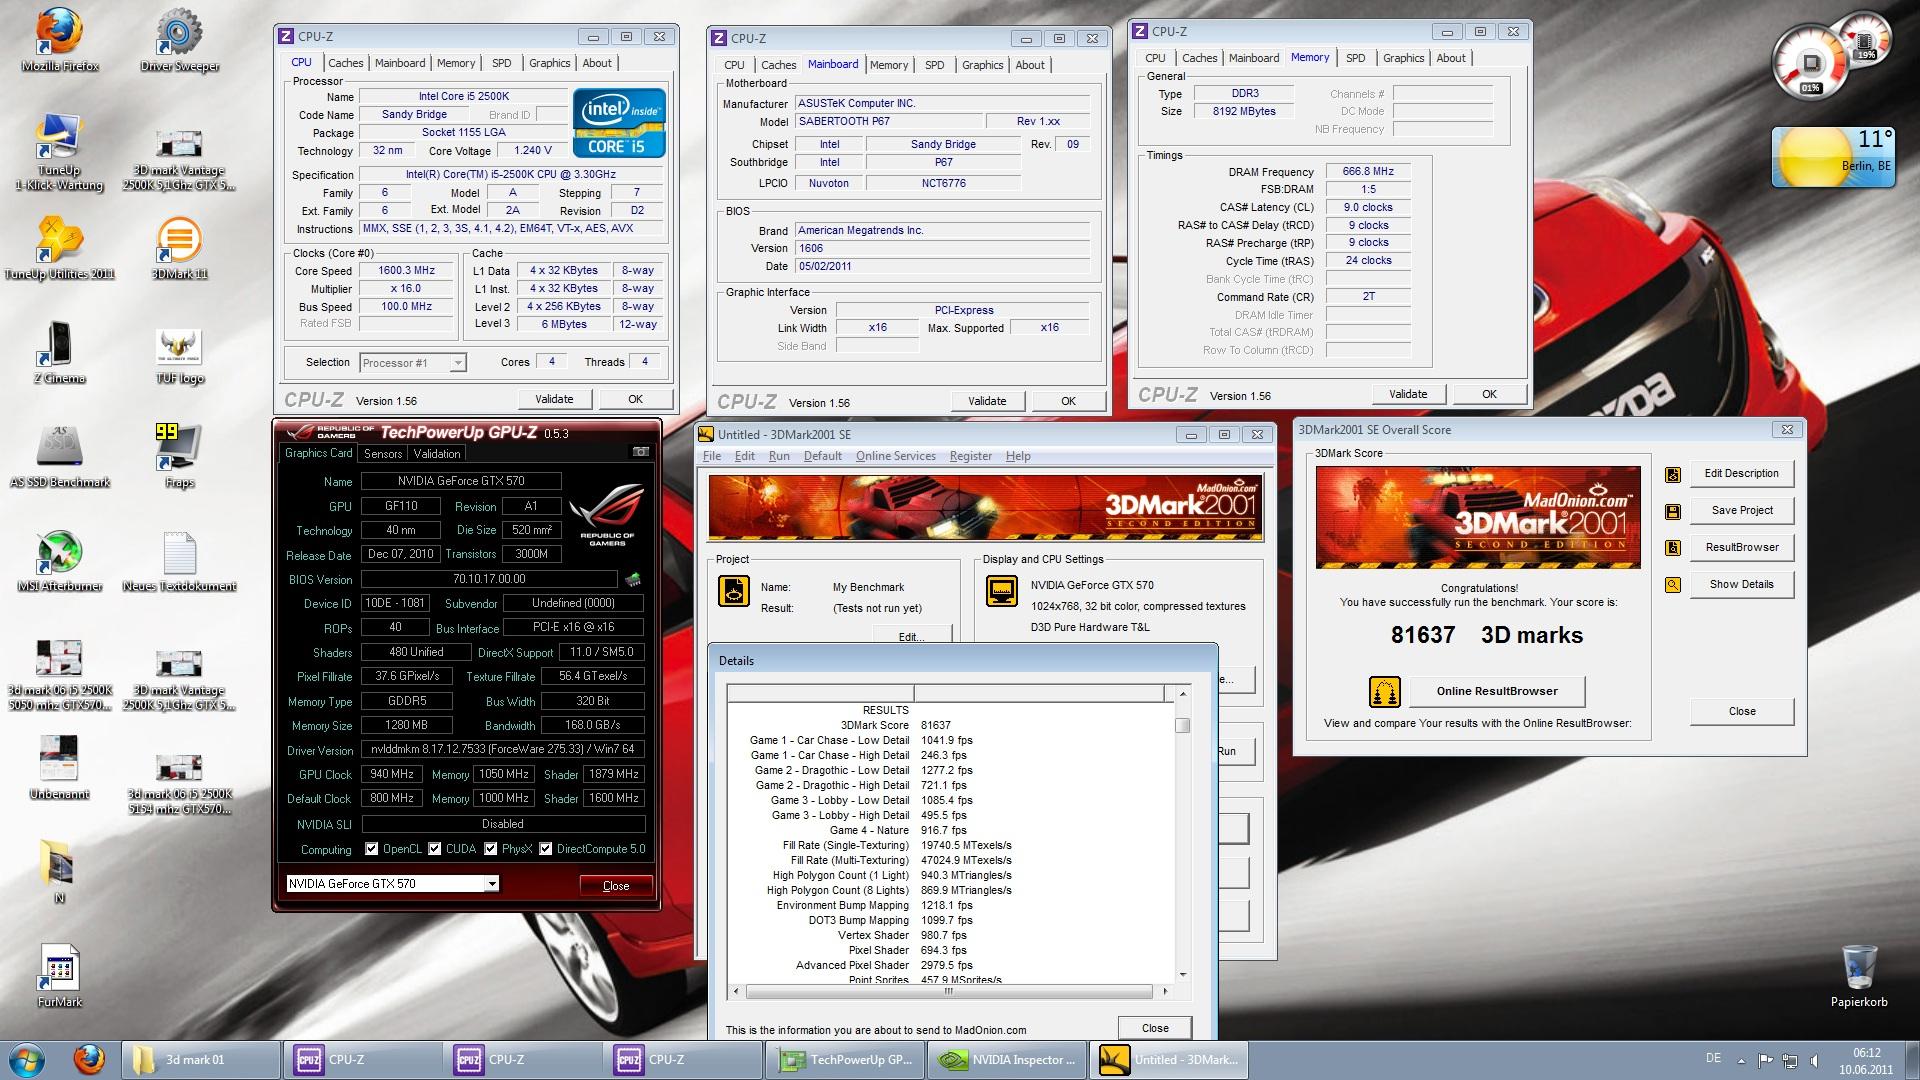The height and width of the screenshot is (1080, 1920).
Task: Open Driver Sweeper desktop icon
Action: [x=180, y=40]
